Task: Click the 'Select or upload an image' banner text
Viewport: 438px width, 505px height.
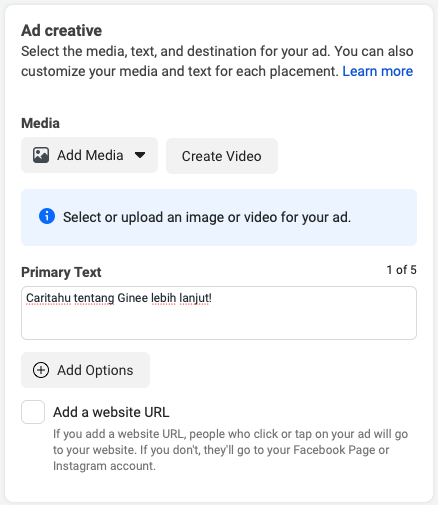Action: [x=207, y=217]
